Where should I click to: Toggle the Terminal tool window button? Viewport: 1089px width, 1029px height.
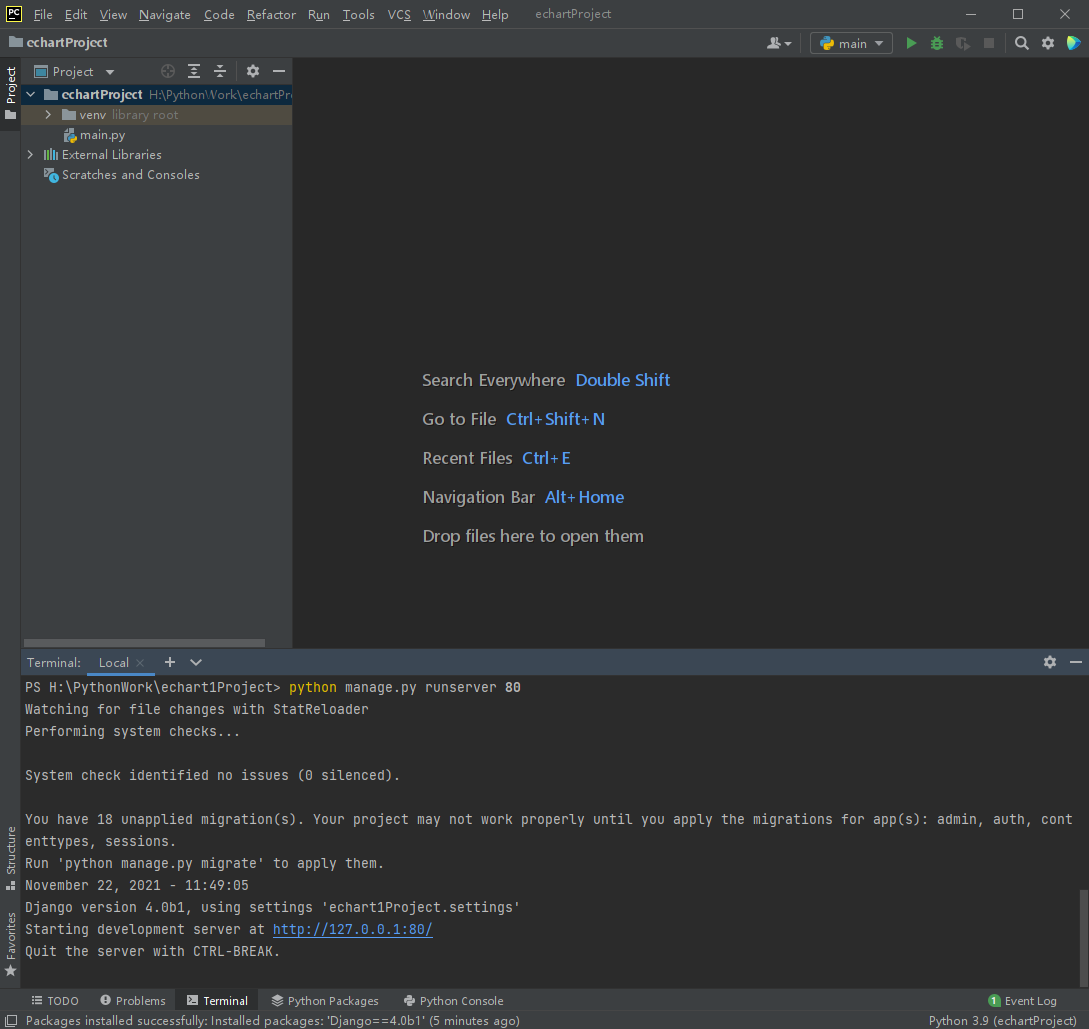pos(217,1001)
